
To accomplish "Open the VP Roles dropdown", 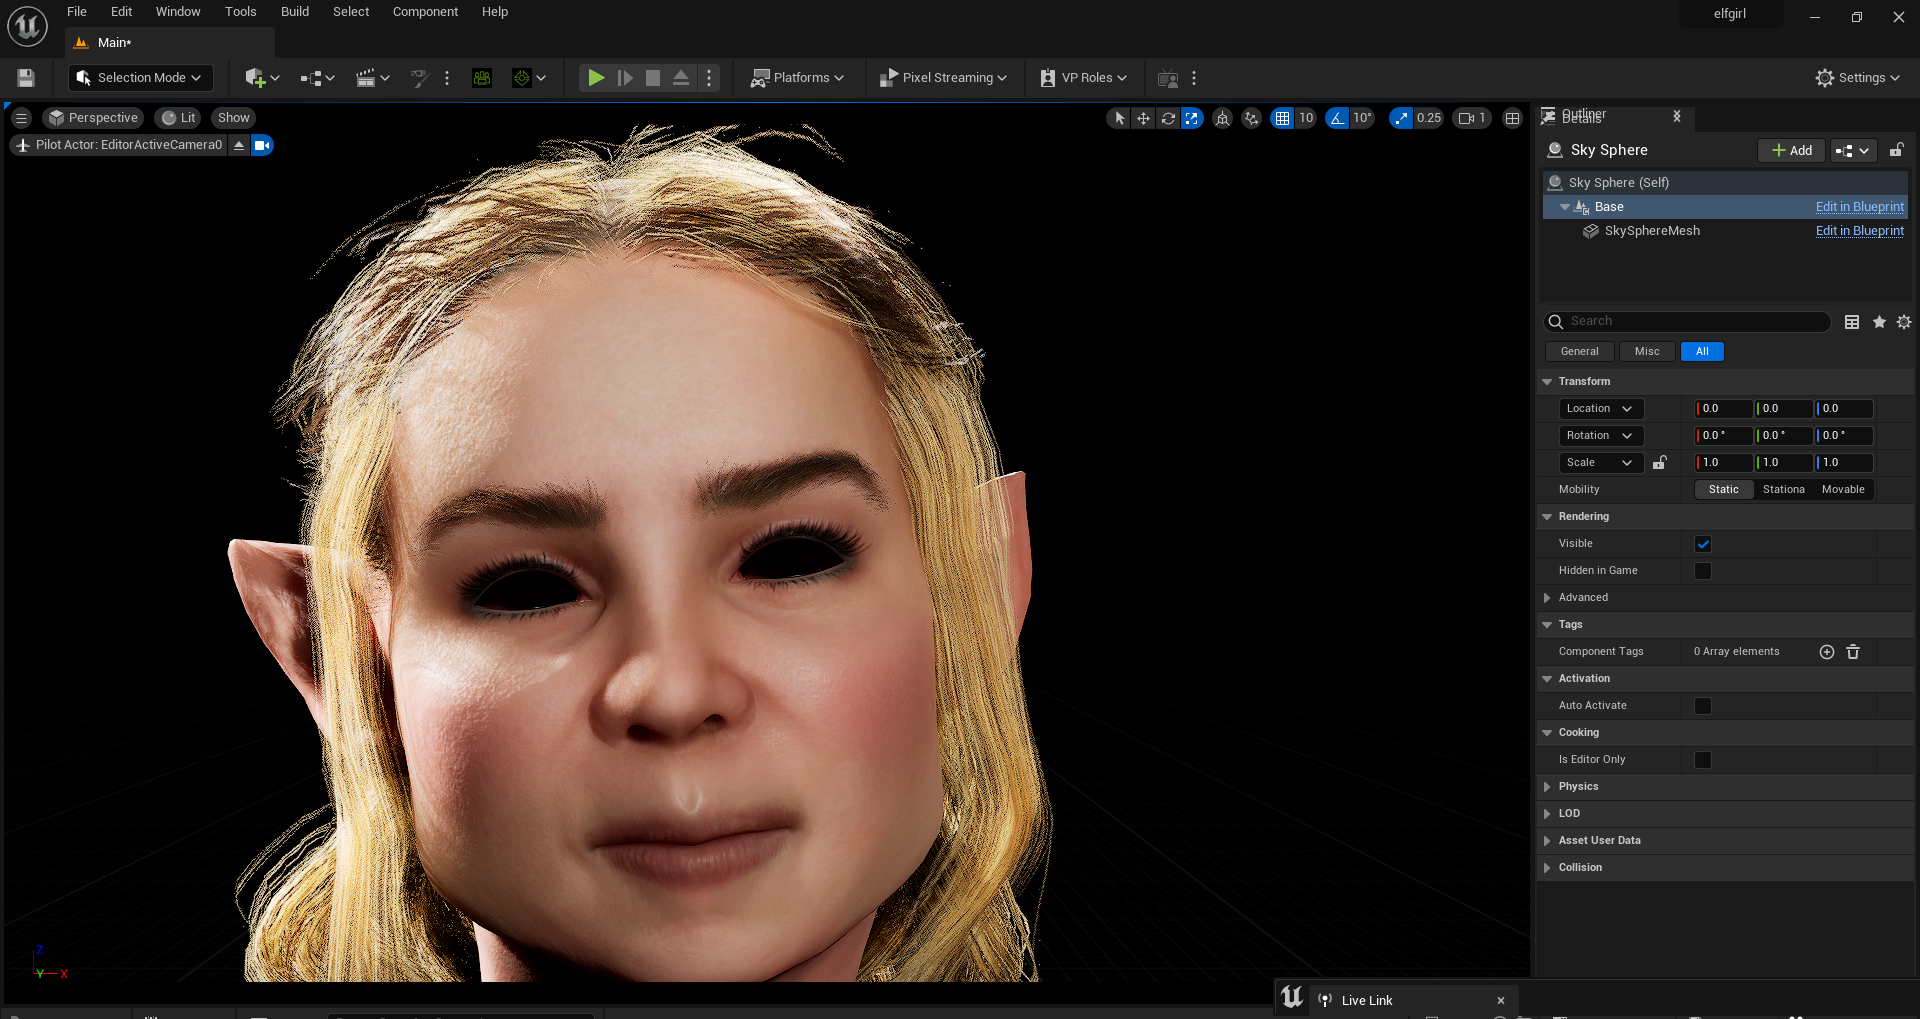I will [1084, 78].
